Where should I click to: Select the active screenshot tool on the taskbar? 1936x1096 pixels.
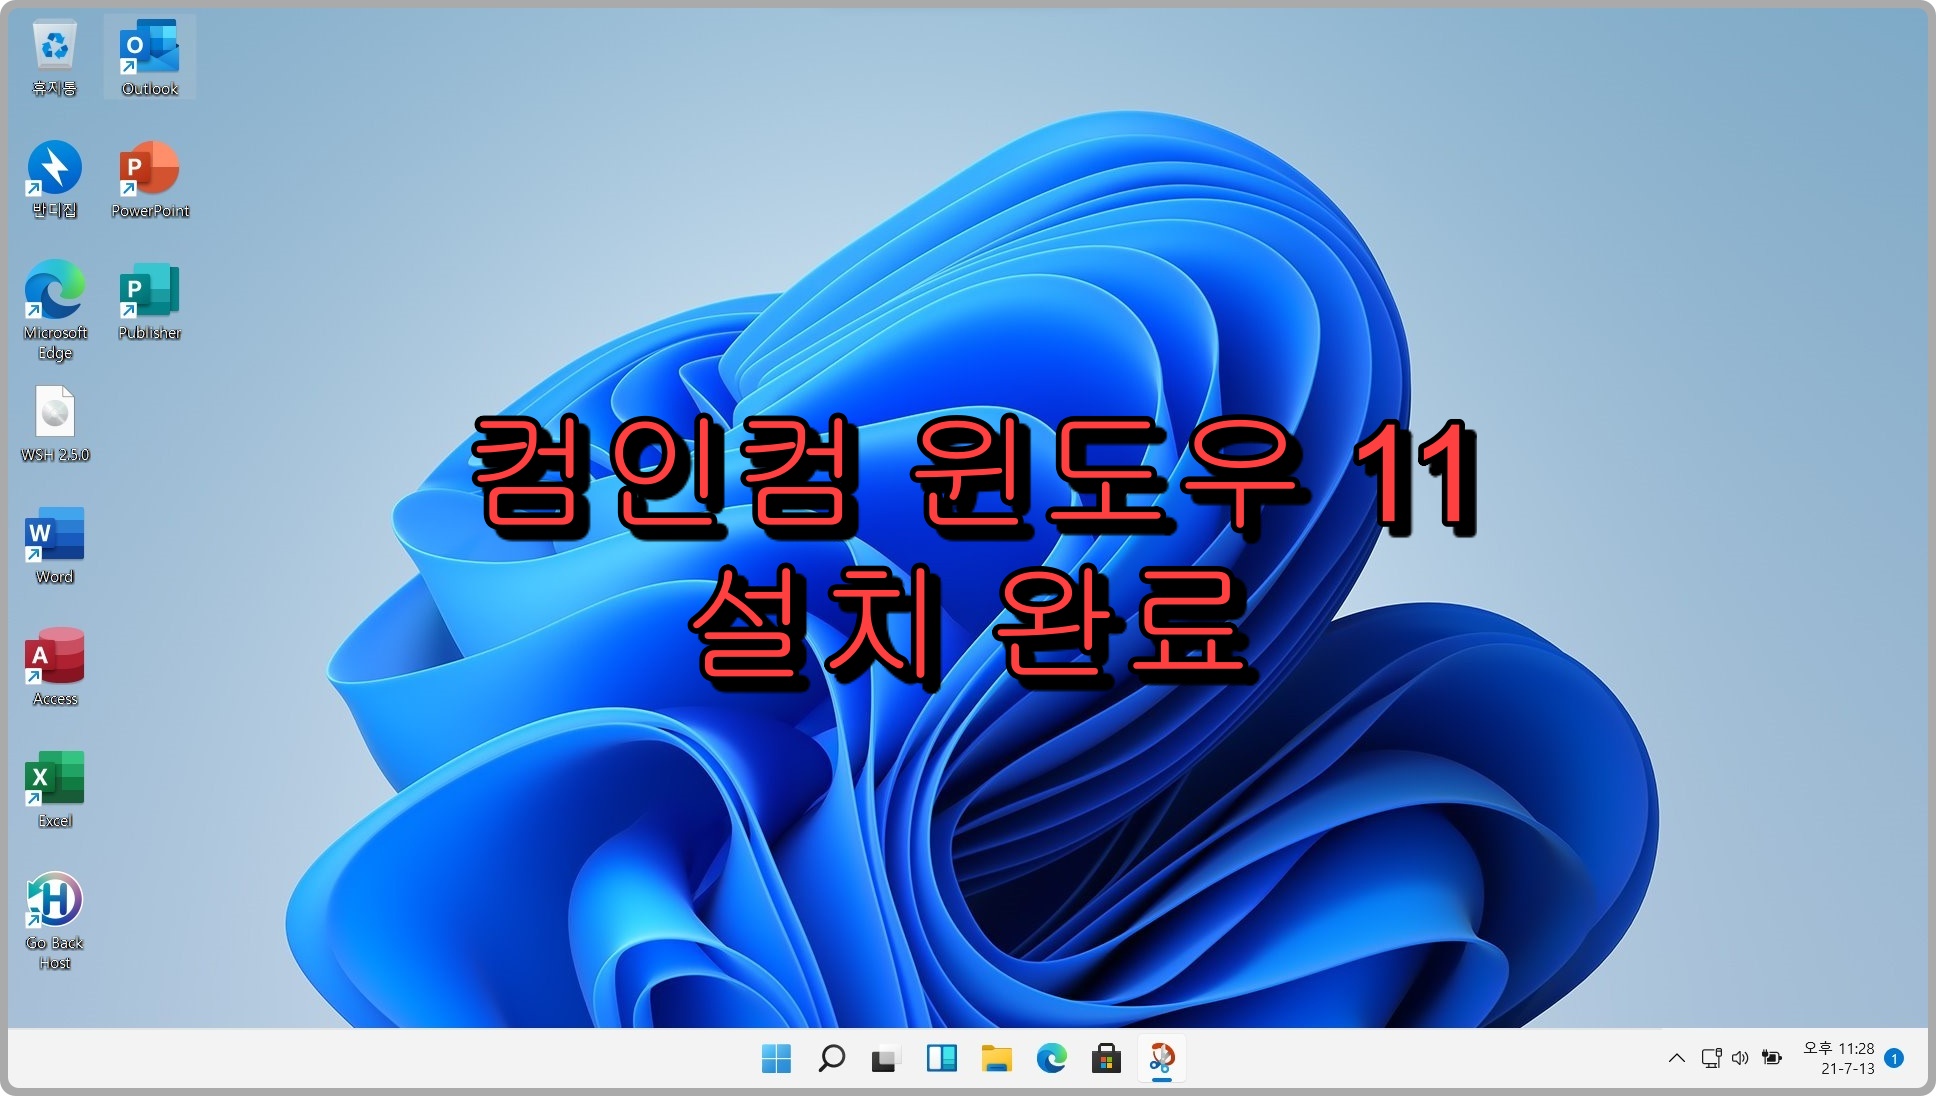point(1160,1057)
